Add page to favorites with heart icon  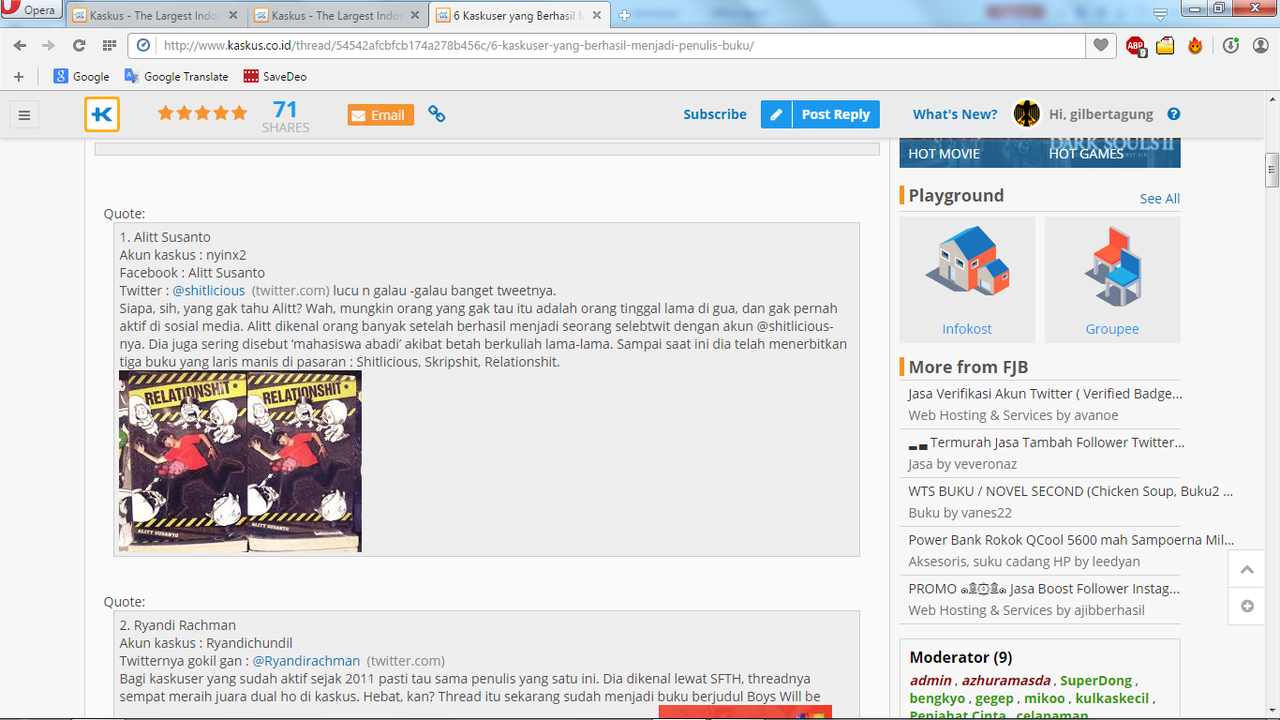1100,46
